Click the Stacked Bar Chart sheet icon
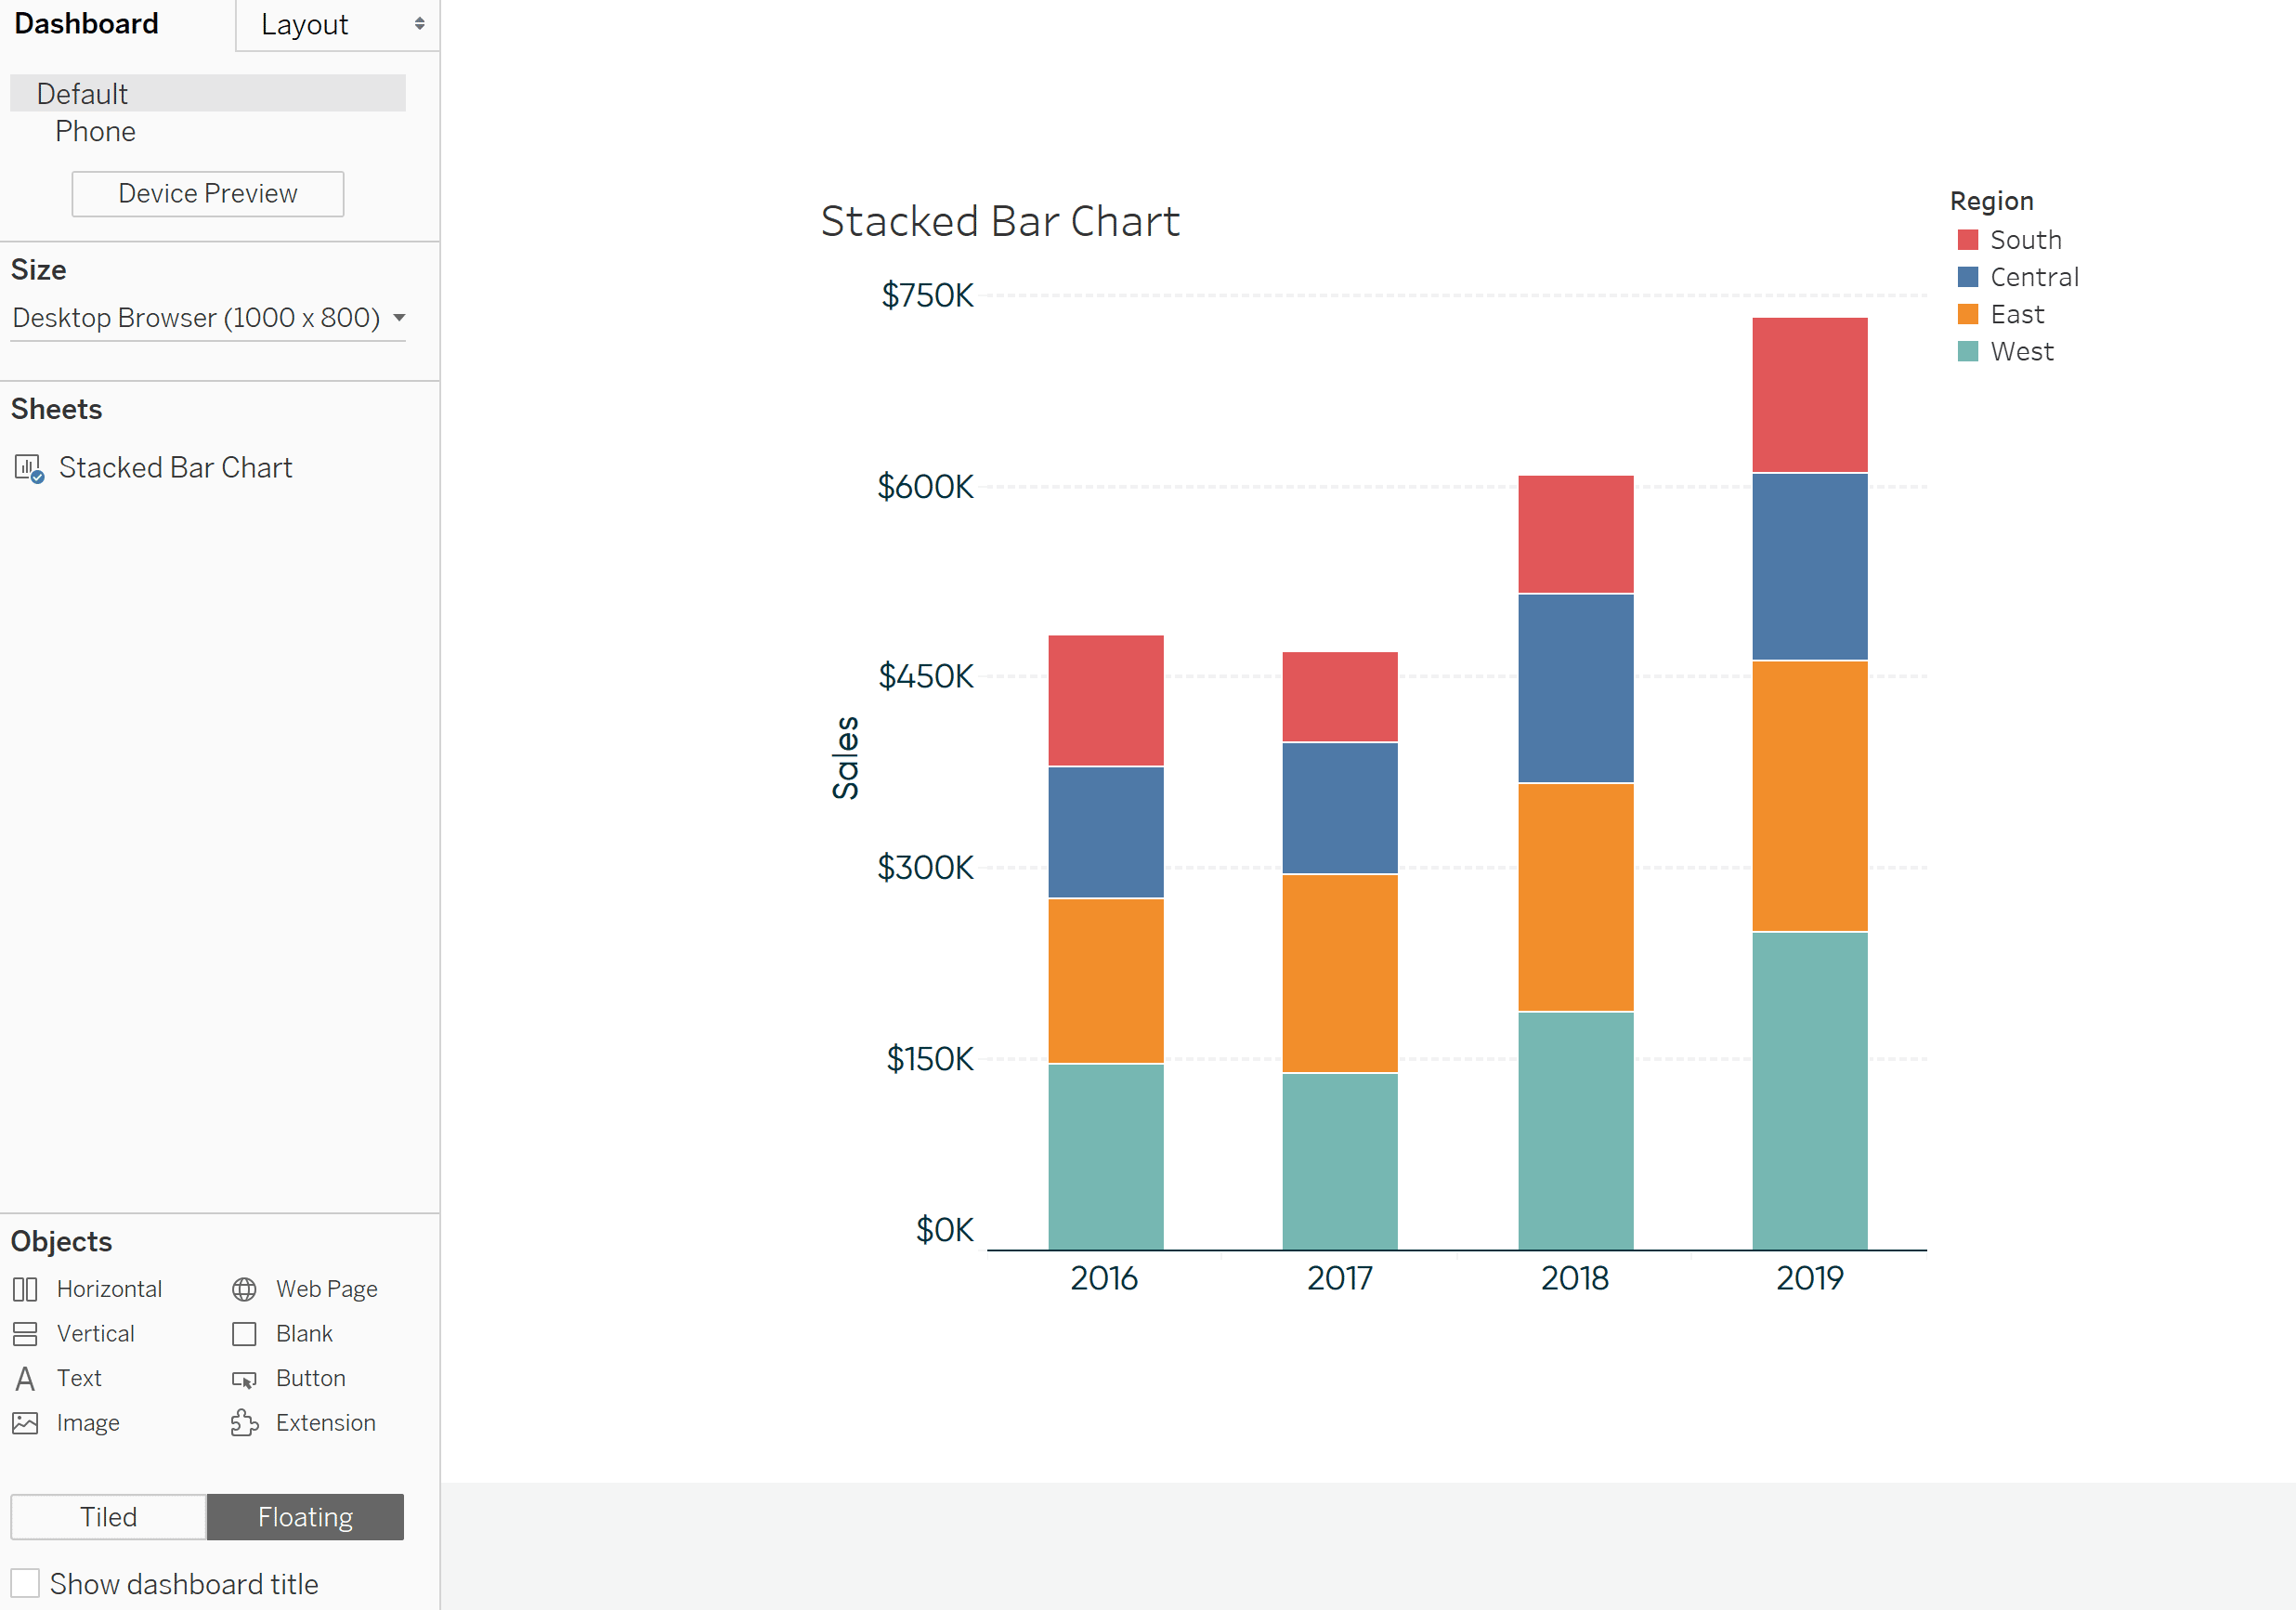This screenshot has width=2296, height=1610. [x=29, y=468]
